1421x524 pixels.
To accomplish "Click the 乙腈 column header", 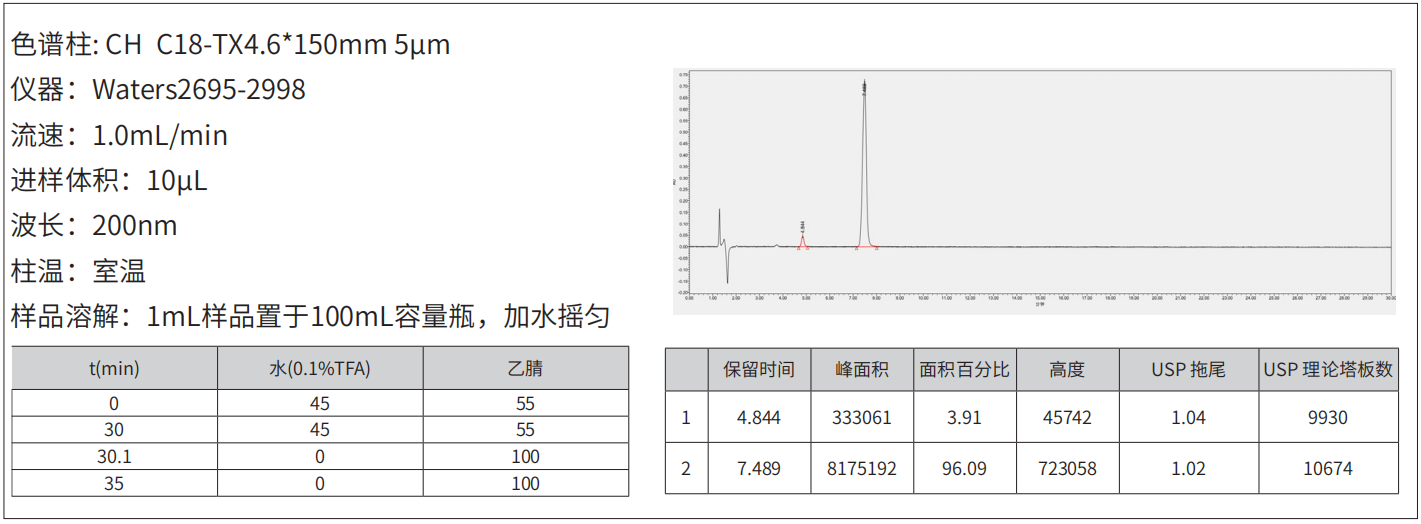I will (x=526, y=368).
